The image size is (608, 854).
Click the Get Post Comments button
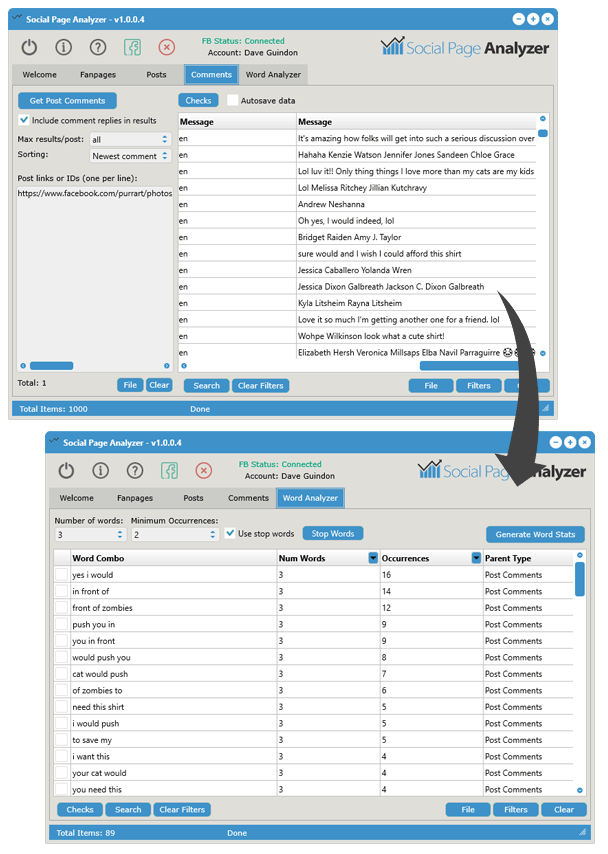click(x=68, y=101)
